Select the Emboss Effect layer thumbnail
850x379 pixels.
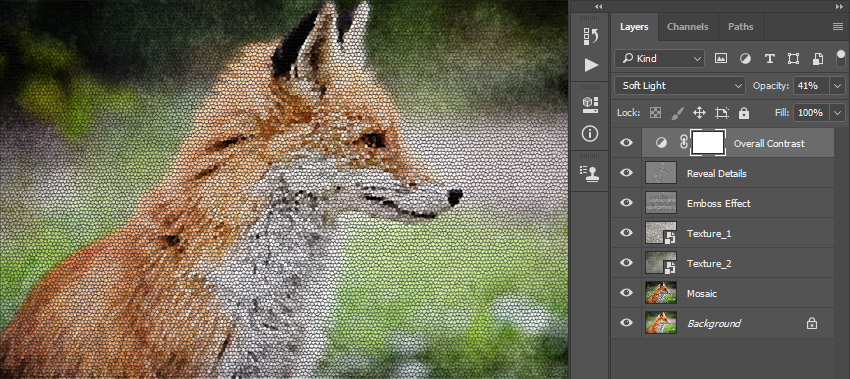pos(661,203)
